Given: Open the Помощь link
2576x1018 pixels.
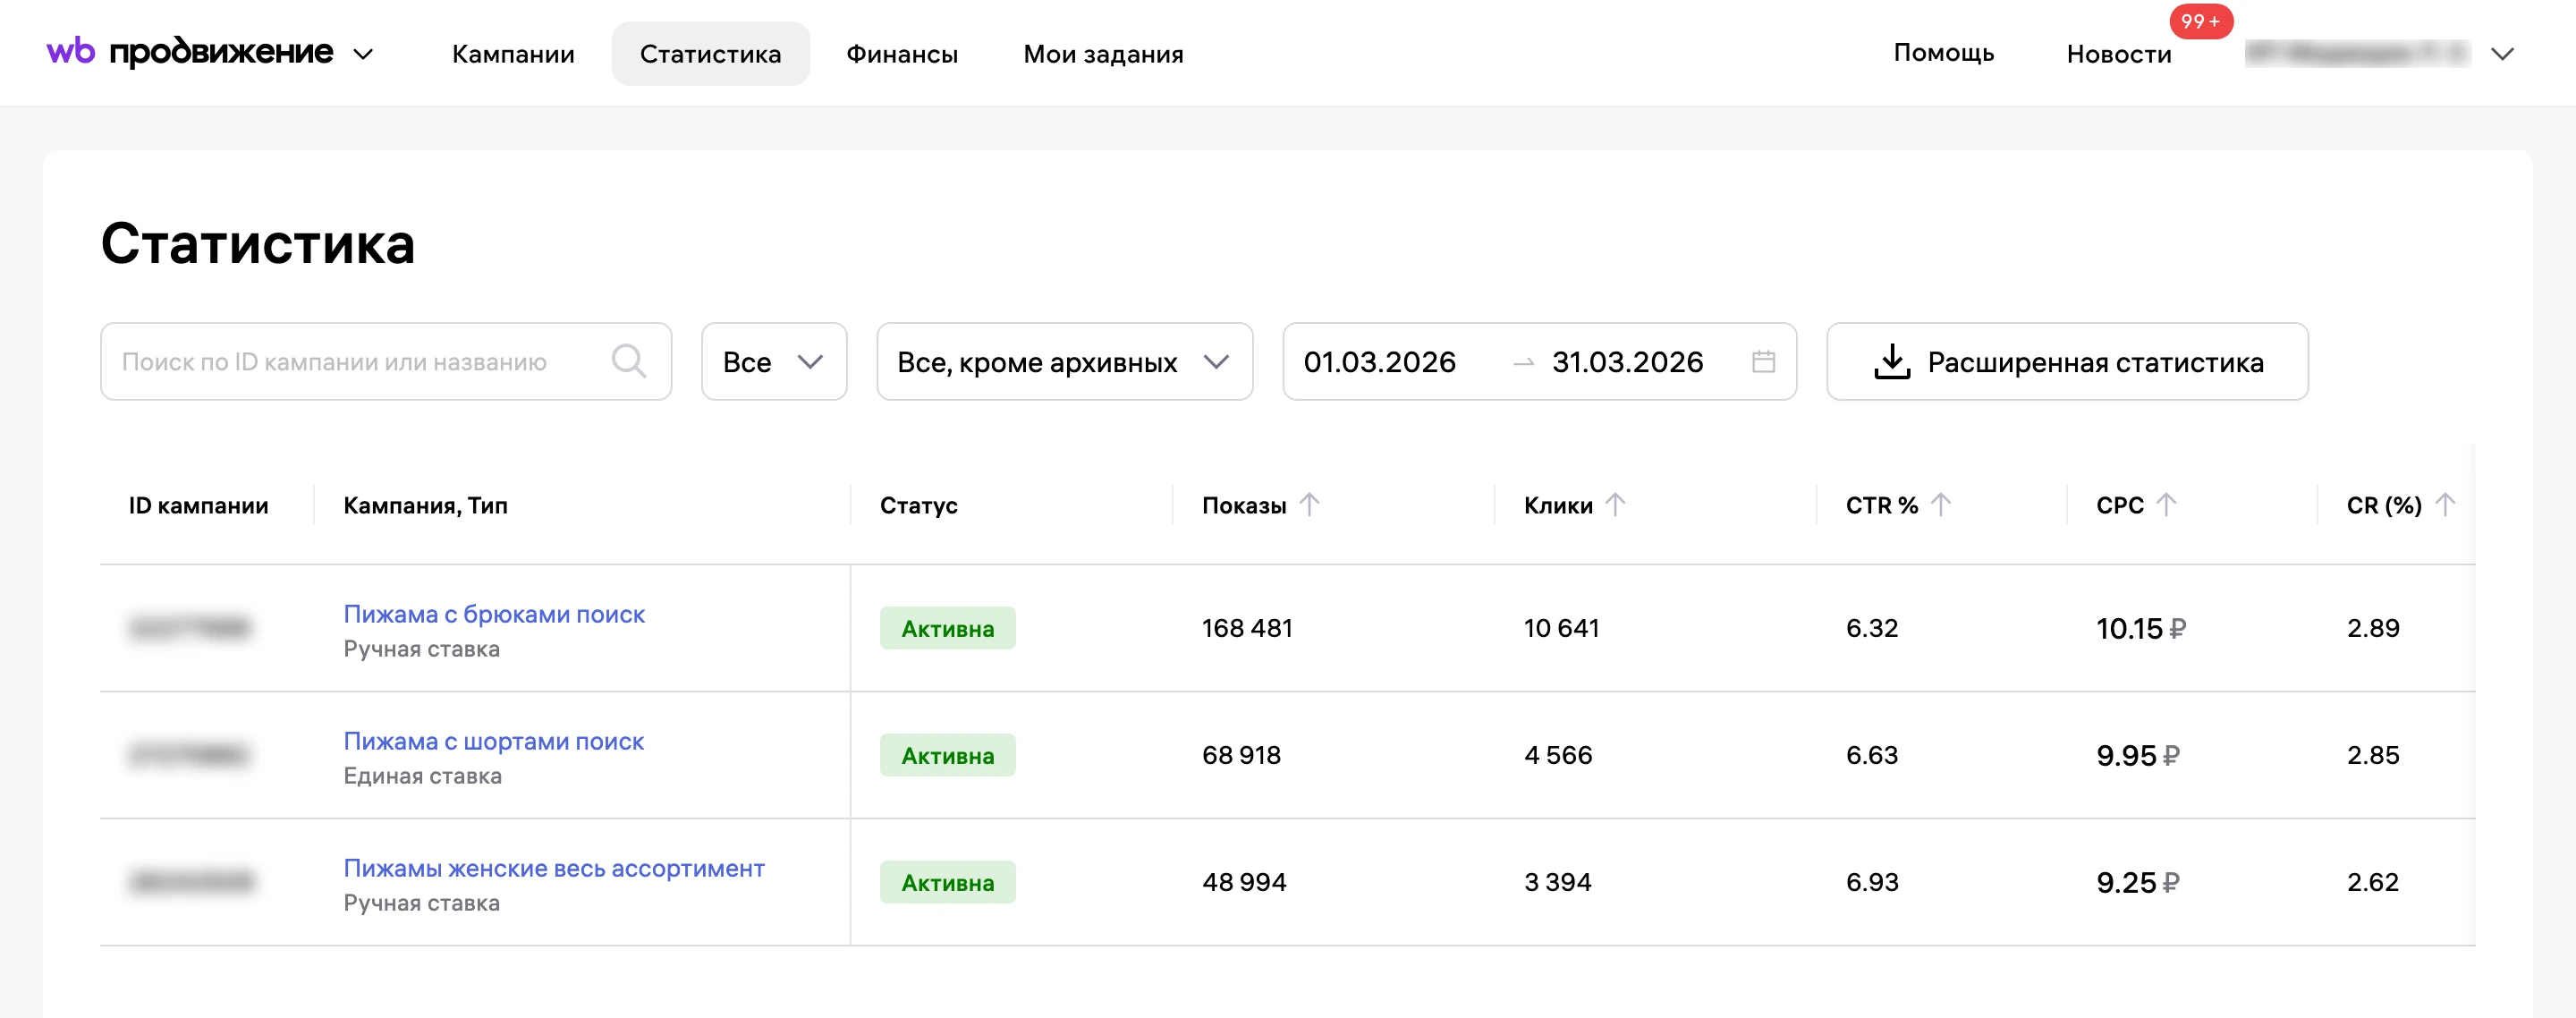Looking at the screenshot, I should pos(1943,53).
